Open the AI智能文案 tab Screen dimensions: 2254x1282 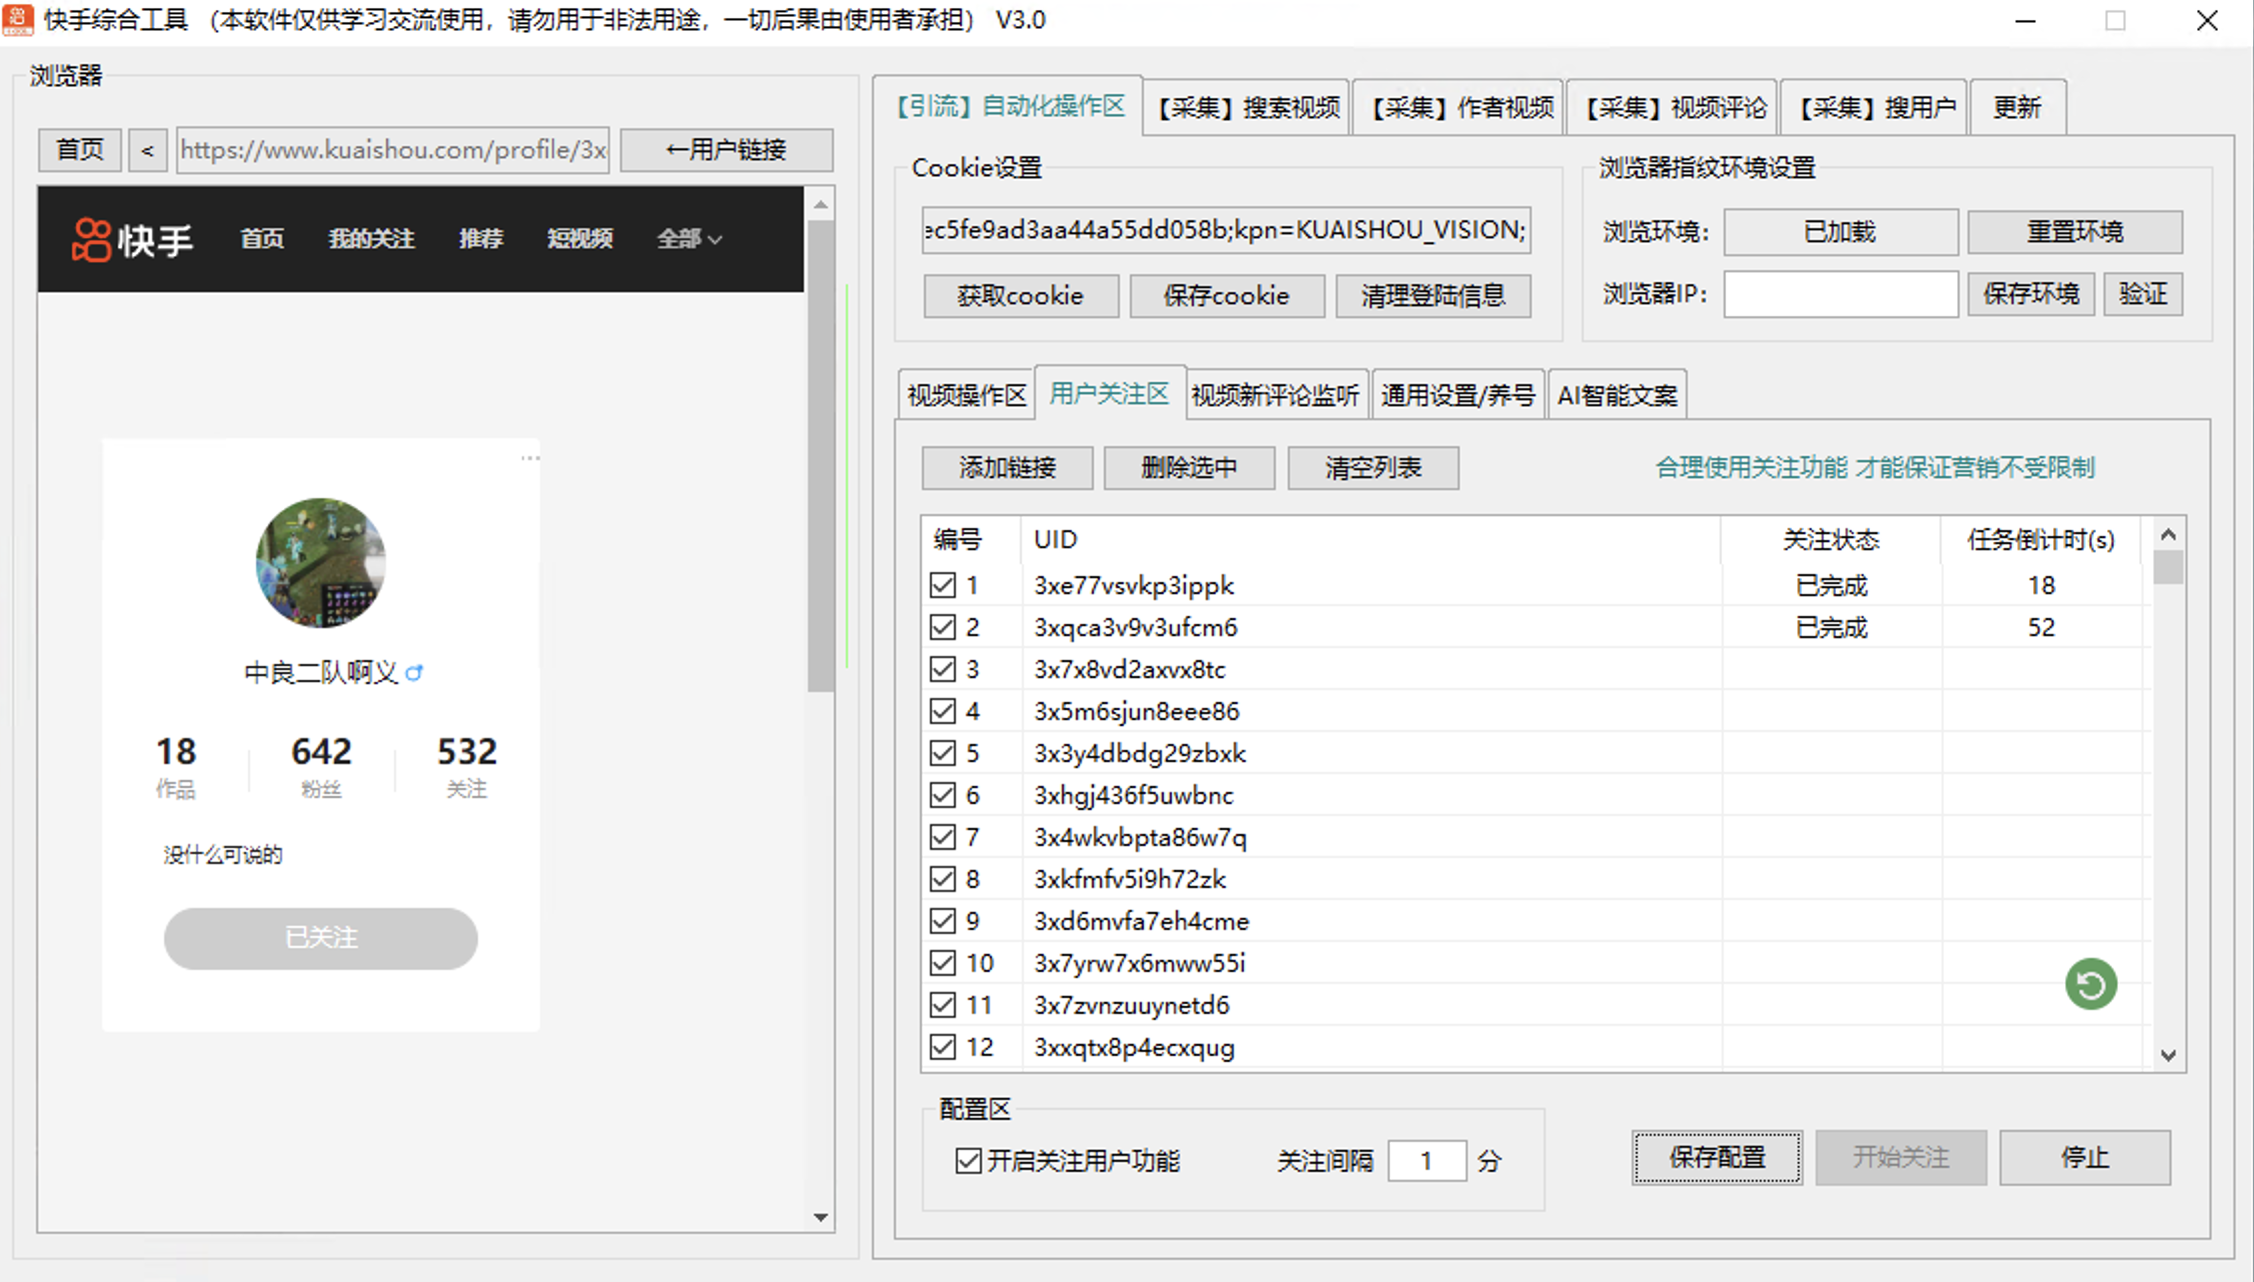coord(1618,394)
